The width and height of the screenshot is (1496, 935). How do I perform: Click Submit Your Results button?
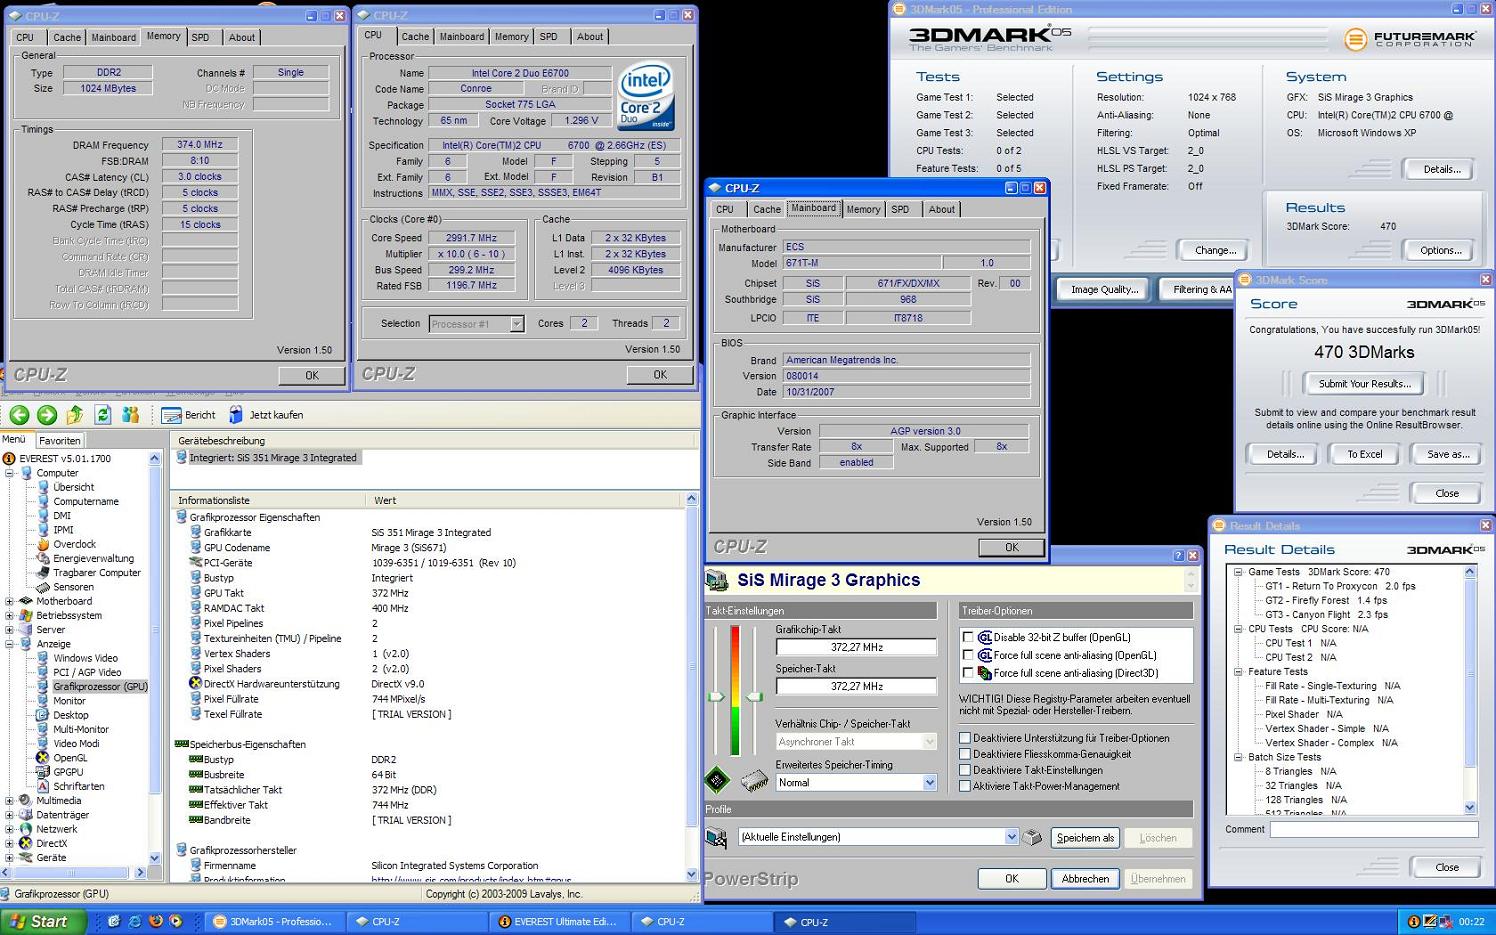coord(1364,384)
